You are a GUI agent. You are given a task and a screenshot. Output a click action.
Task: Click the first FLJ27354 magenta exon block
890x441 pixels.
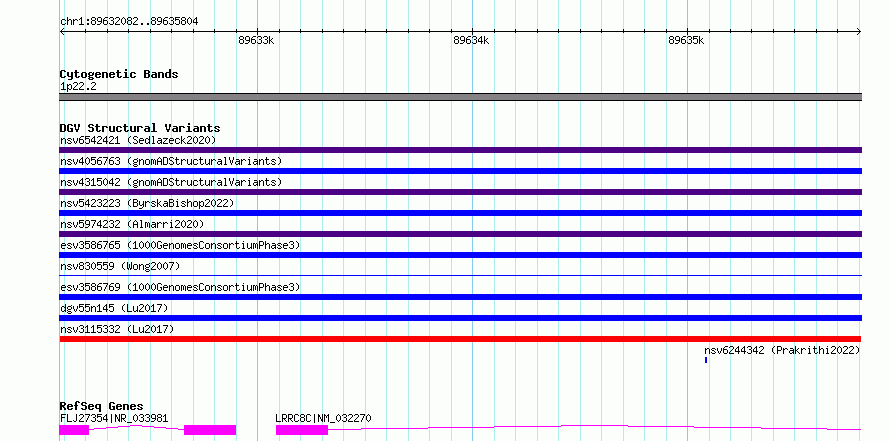pyautogui.click(x=74, y=430)
